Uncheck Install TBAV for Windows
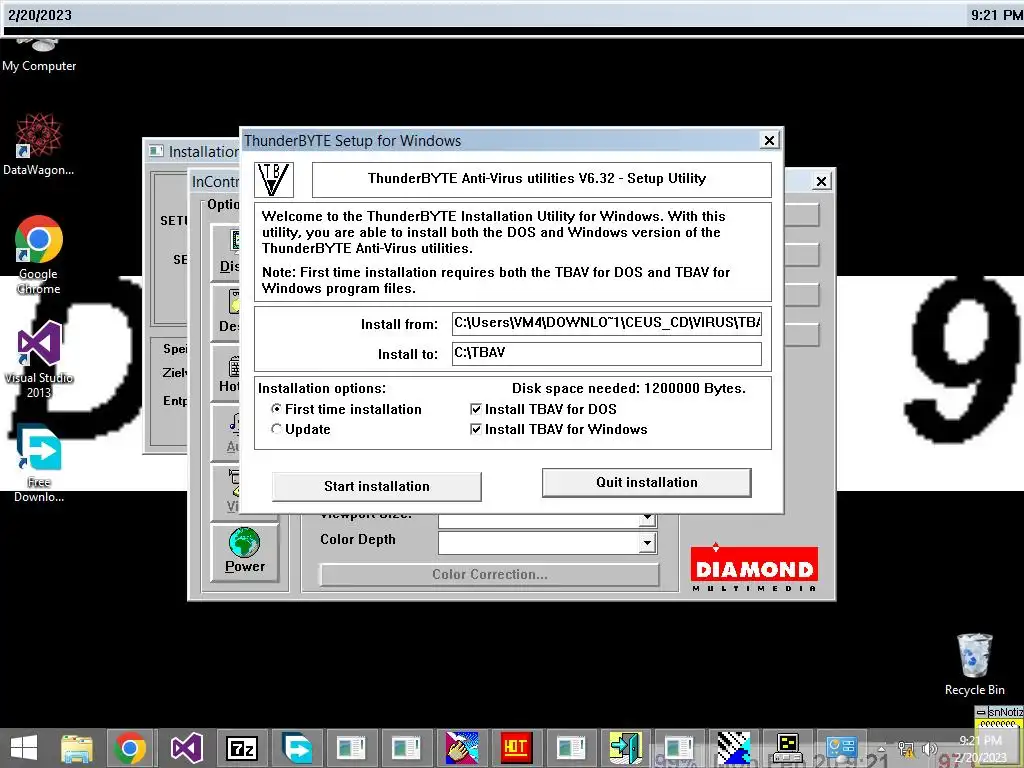This screenshot has width=1024, height=768. 475,429
